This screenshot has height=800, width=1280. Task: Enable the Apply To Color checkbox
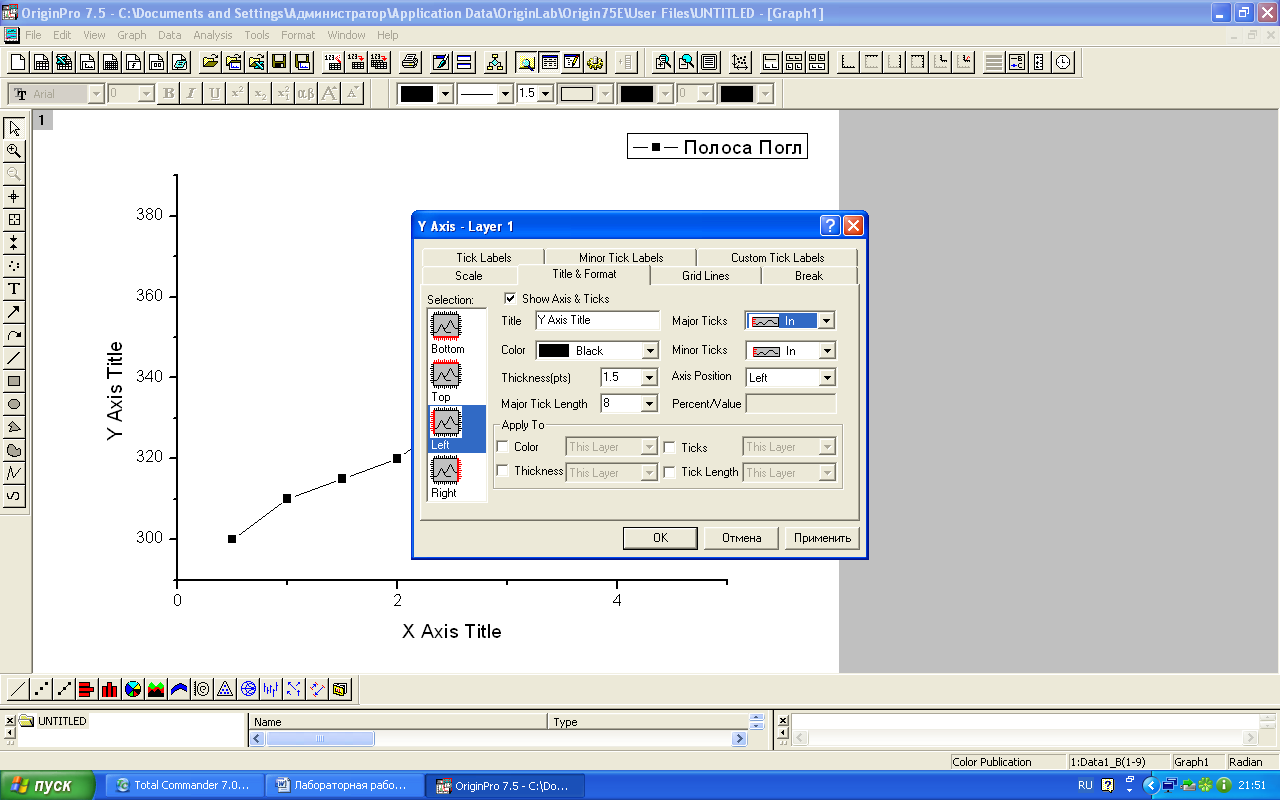pyautogui.click(x=503, y=447)
